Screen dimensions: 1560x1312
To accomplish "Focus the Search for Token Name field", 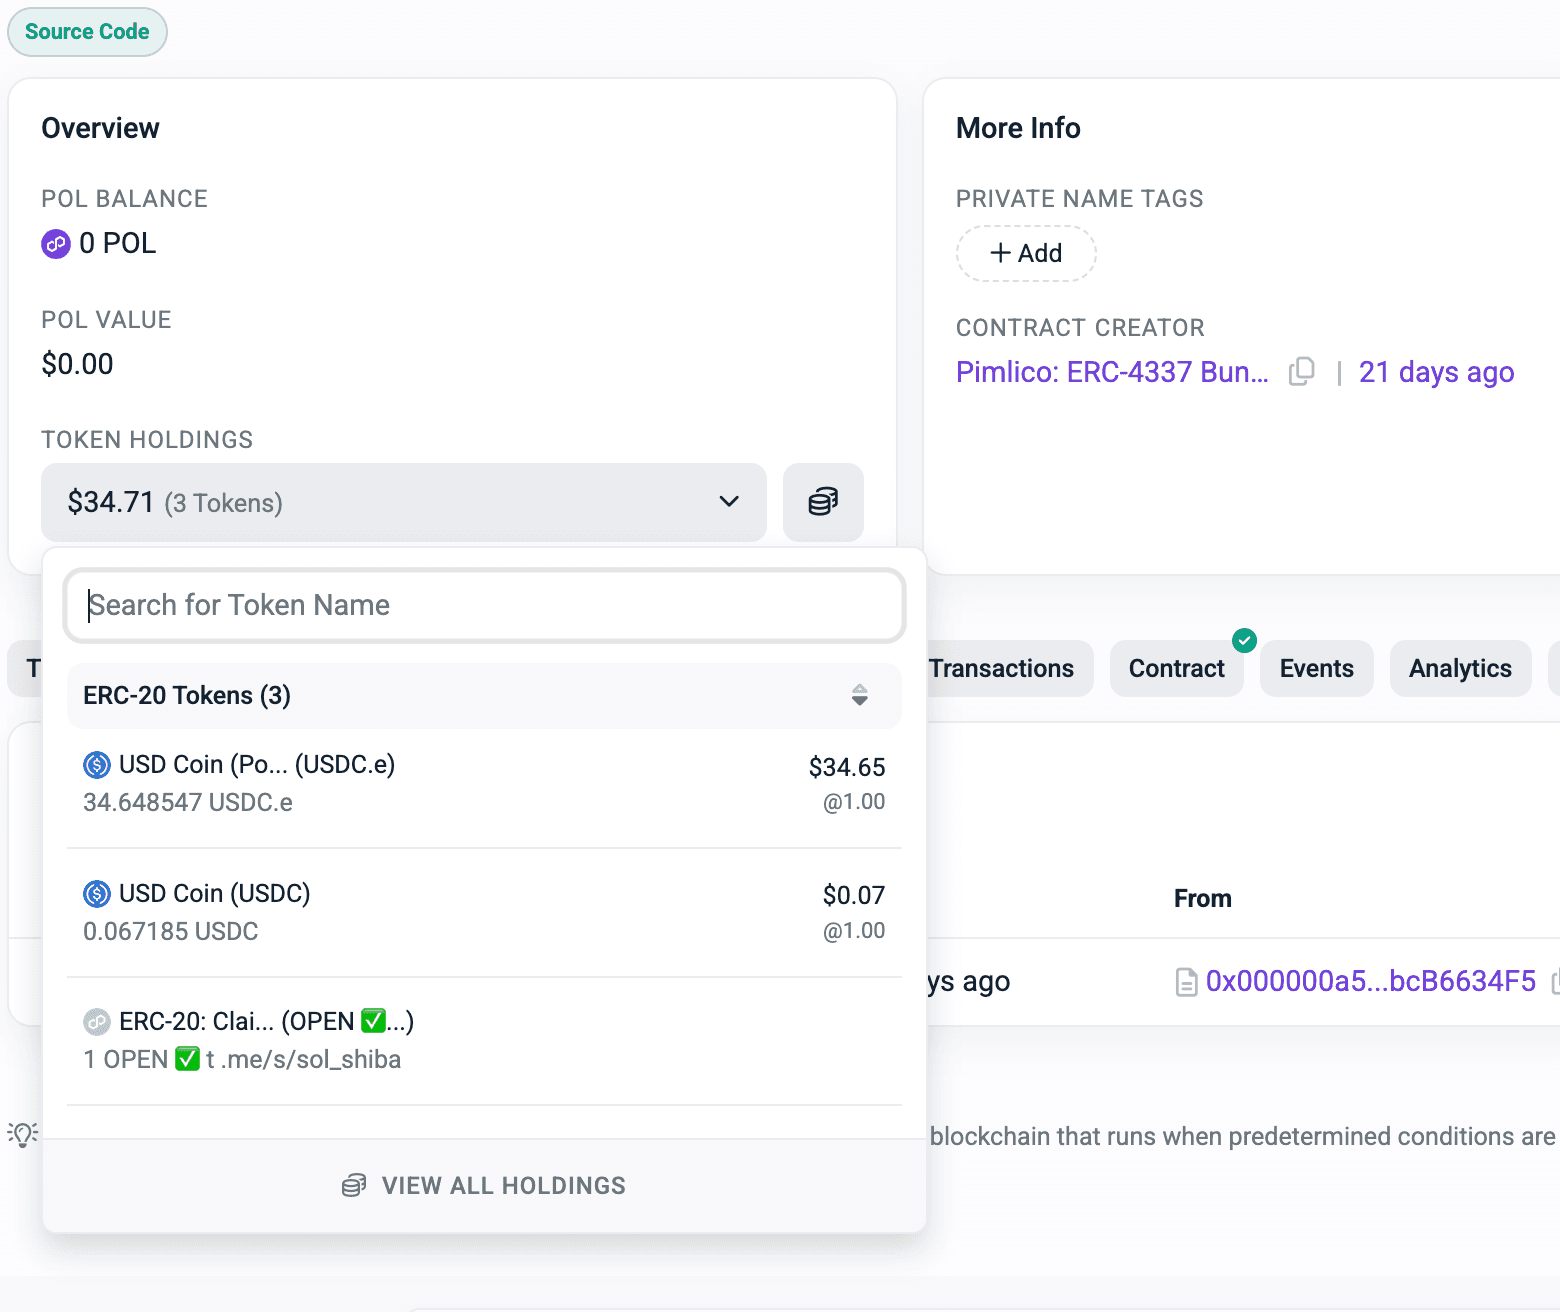I will 485,605.
